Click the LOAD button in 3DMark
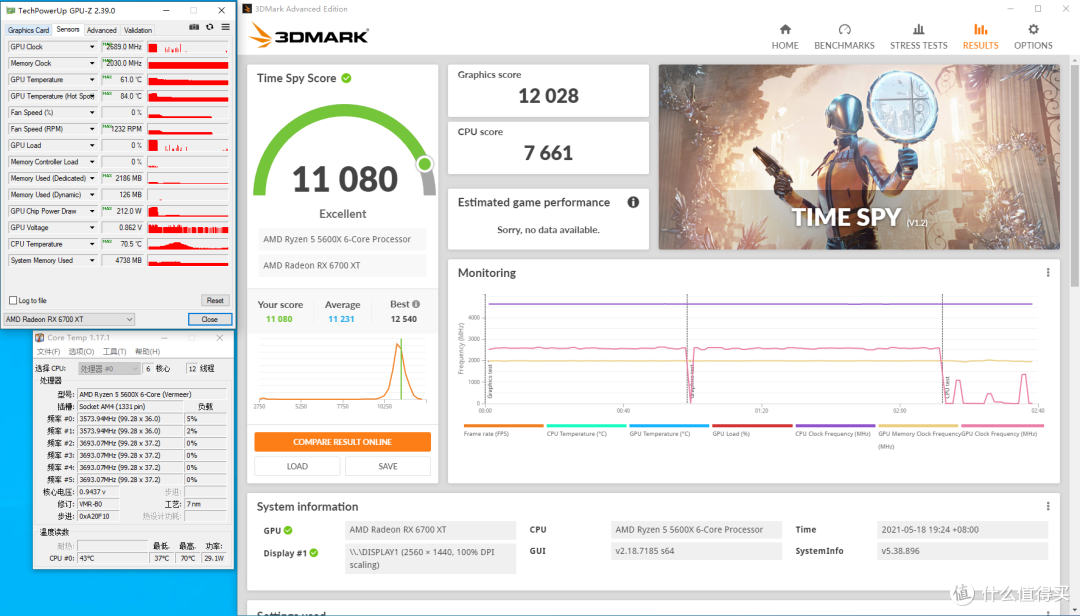The width and height of the screenshot is (1080, 616). pyautogui.click(x=297, y=466)
